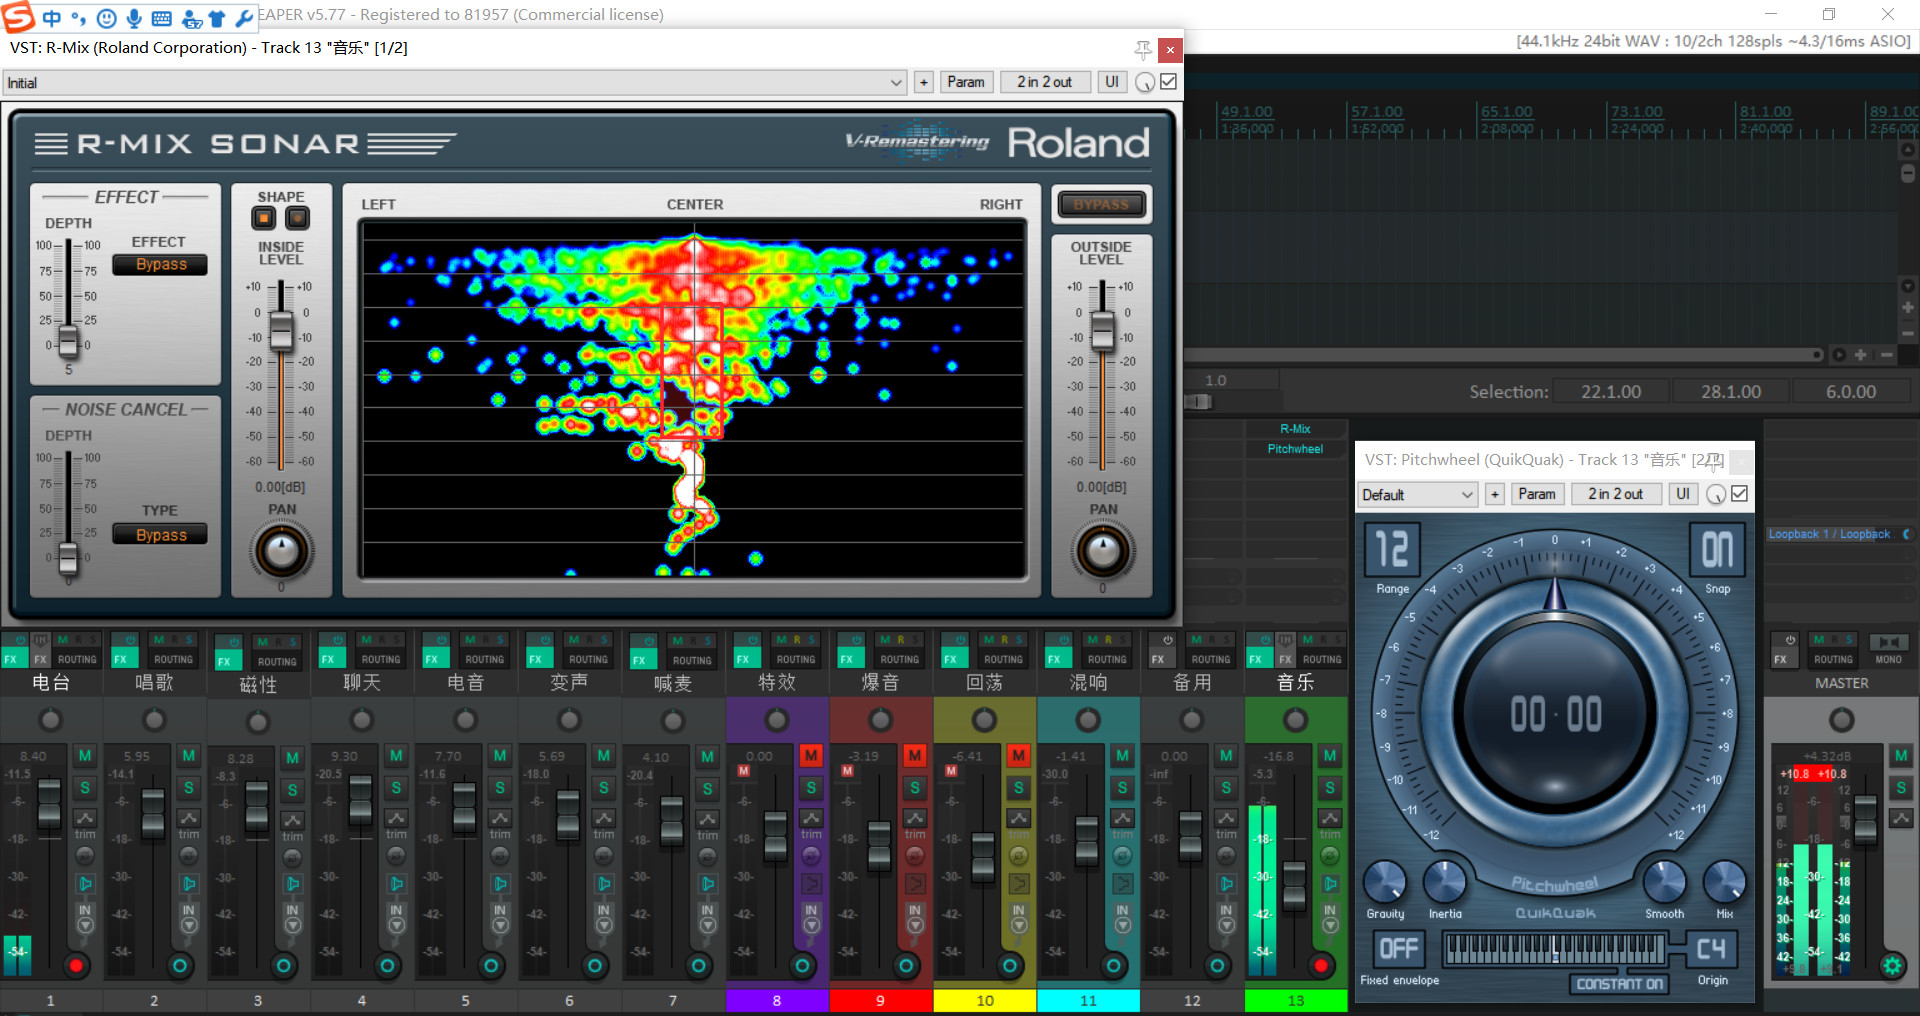This screenshot has width=1920, height=1016.
Task: Open envelope icon on track 回荡
Action: click(x=1019, y=819)
